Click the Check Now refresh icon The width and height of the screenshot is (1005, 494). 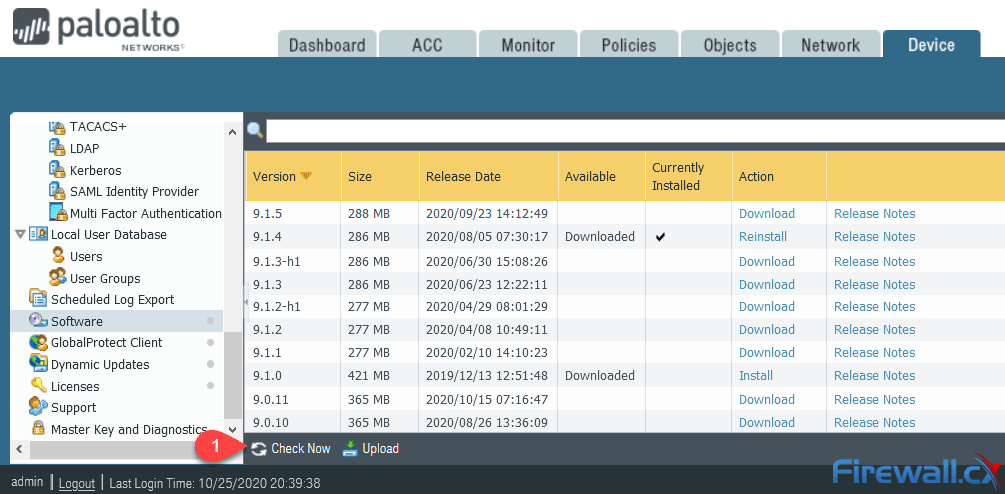[x=258, y=449]
